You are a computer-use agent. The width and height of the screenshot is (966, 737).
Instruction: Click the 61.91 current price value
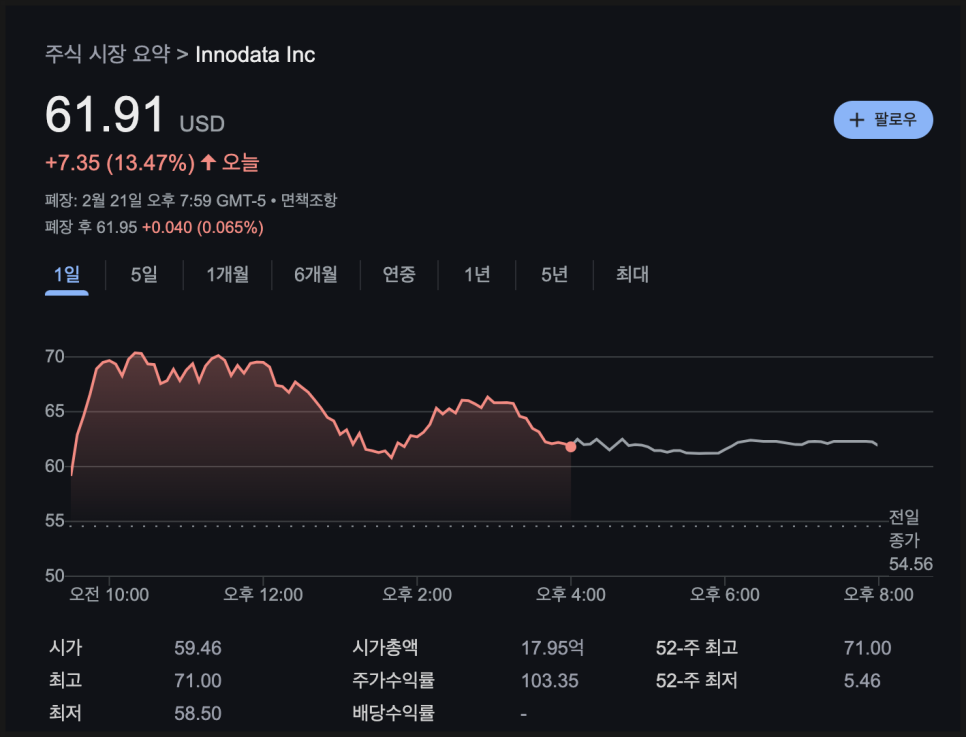(x=104, y=115)
